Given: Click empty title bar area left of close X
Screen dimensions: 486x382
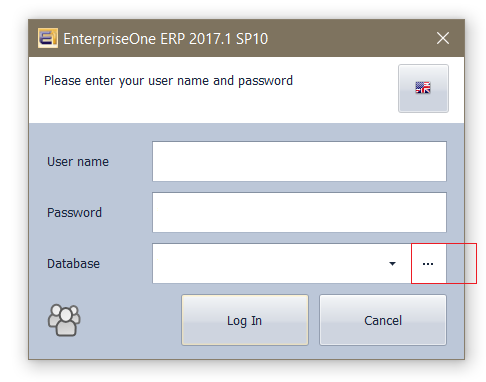Looking at the screenshot, I should [350, 38].
